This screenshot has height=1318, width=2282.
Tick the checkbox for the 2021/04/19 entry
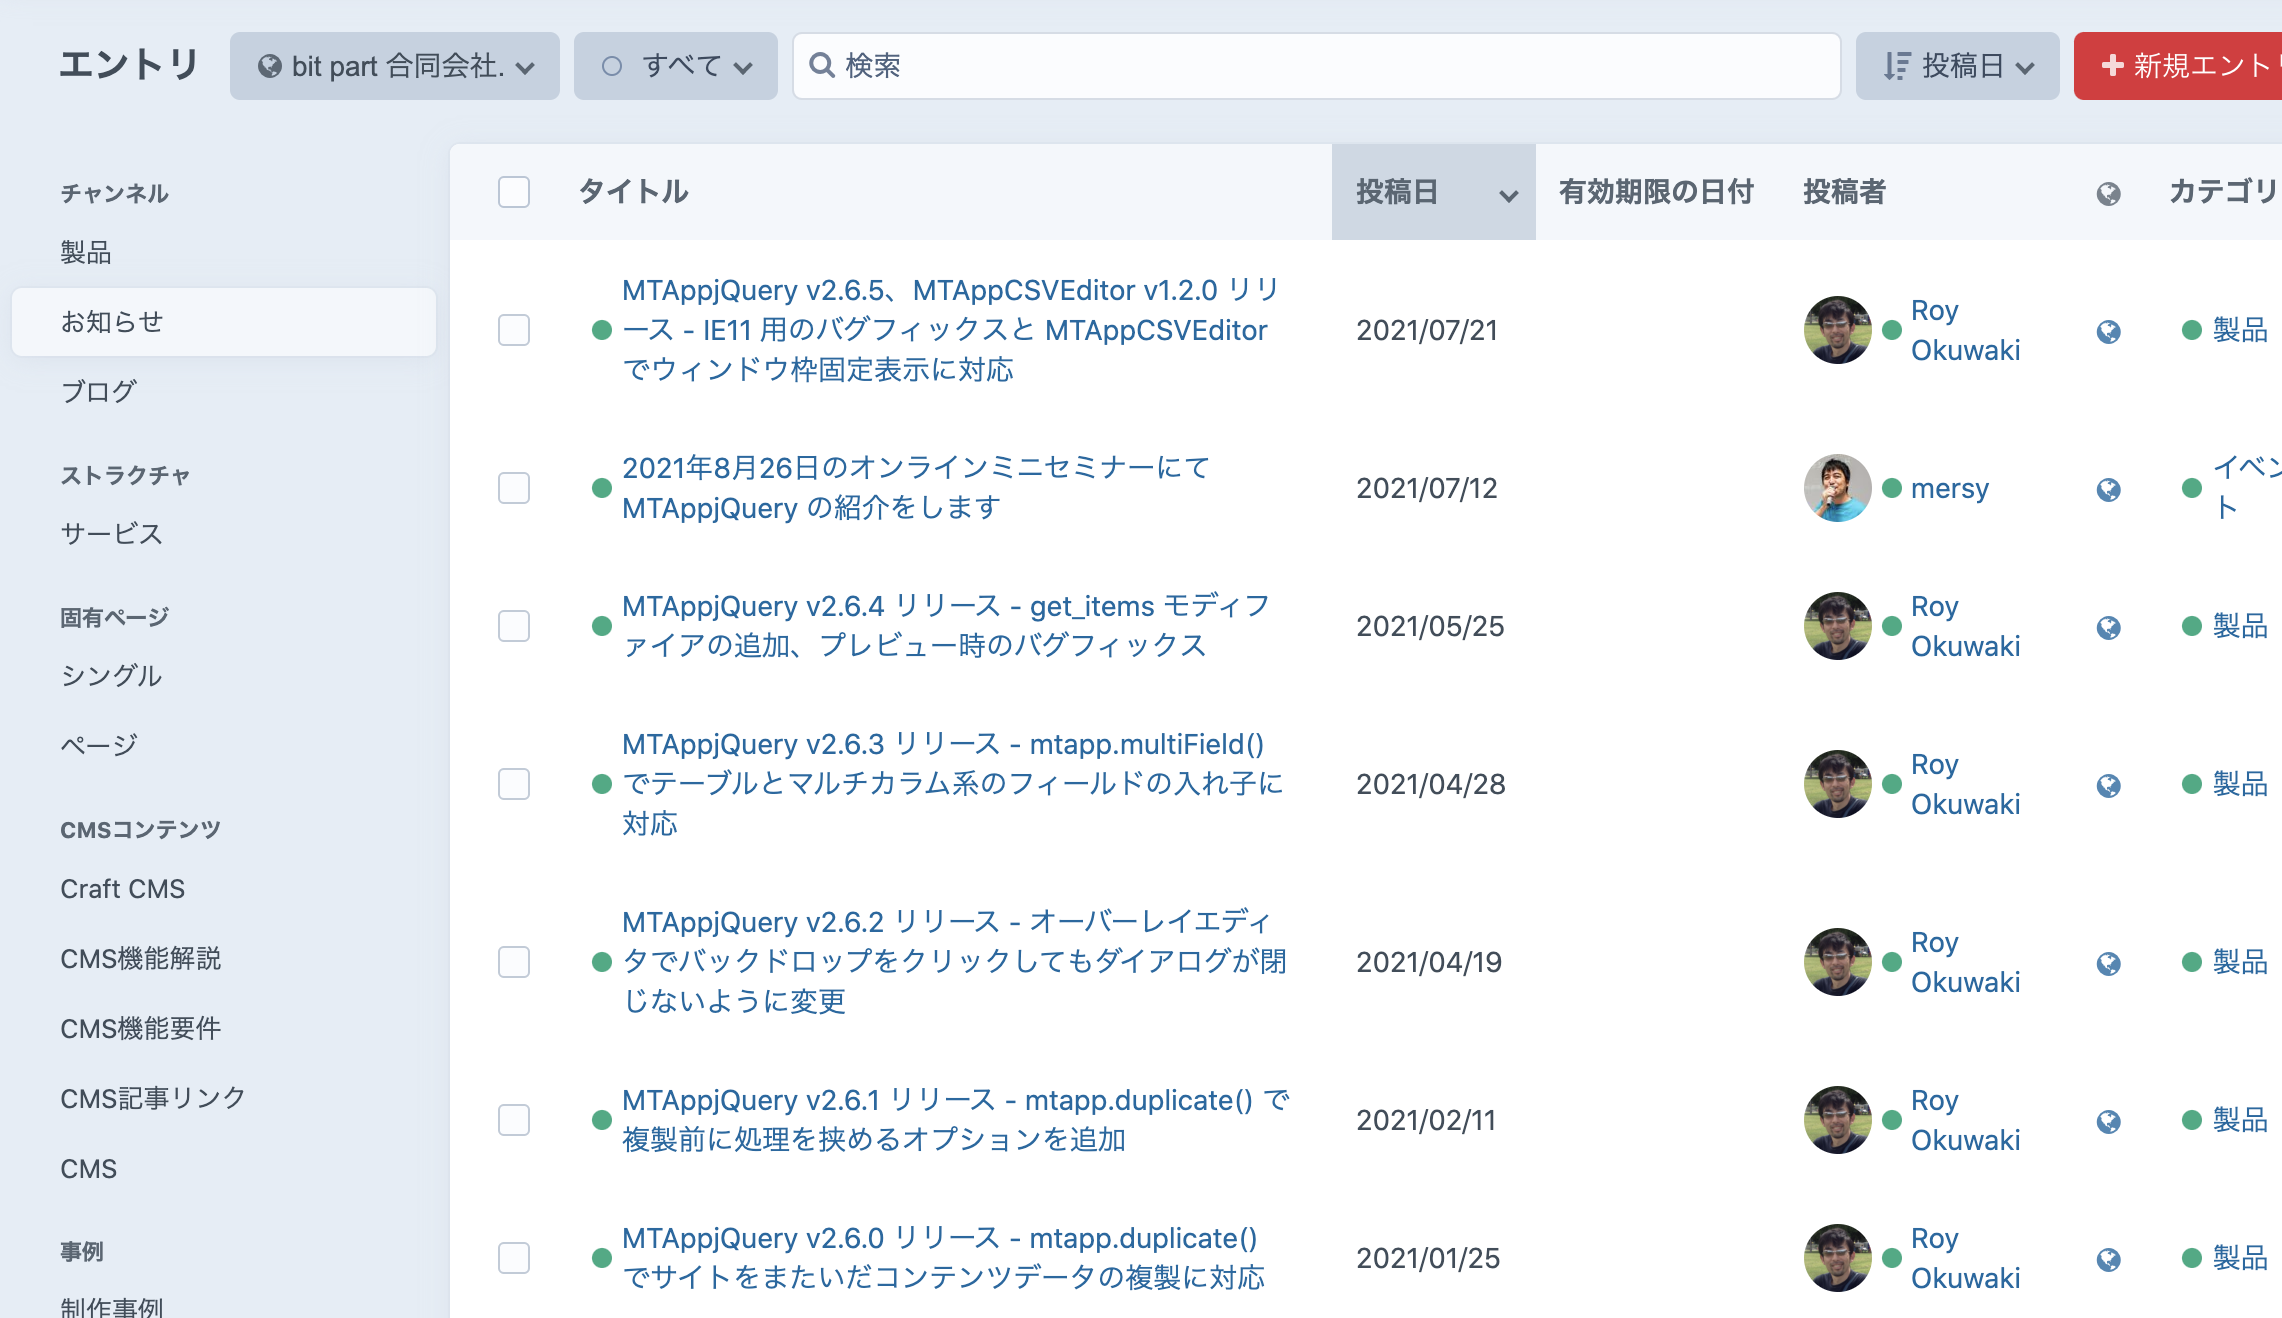click(514, 962)
